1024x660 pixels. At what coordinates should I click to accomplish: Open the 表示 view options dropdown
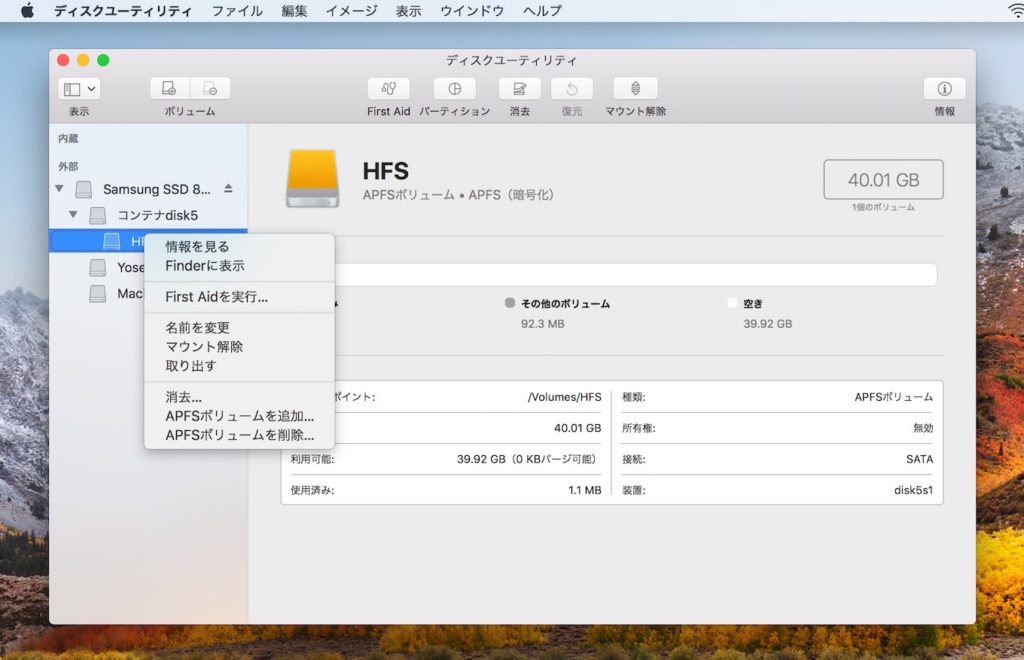tap(77, 88)
